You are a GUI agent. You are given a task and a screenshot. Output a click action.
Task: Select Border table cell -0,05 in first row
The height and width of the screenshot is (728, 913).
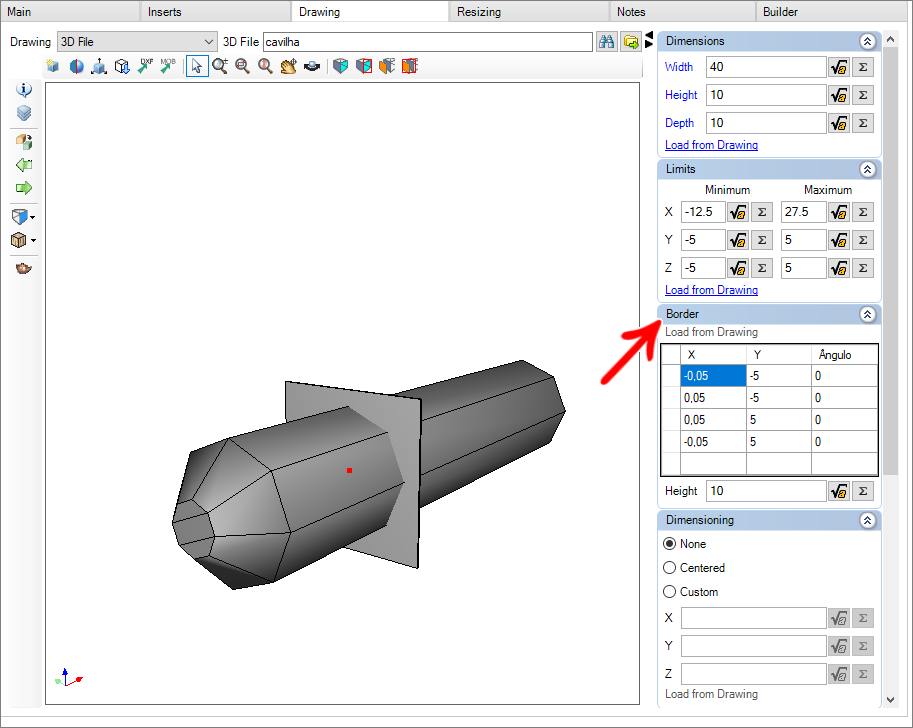713,376
